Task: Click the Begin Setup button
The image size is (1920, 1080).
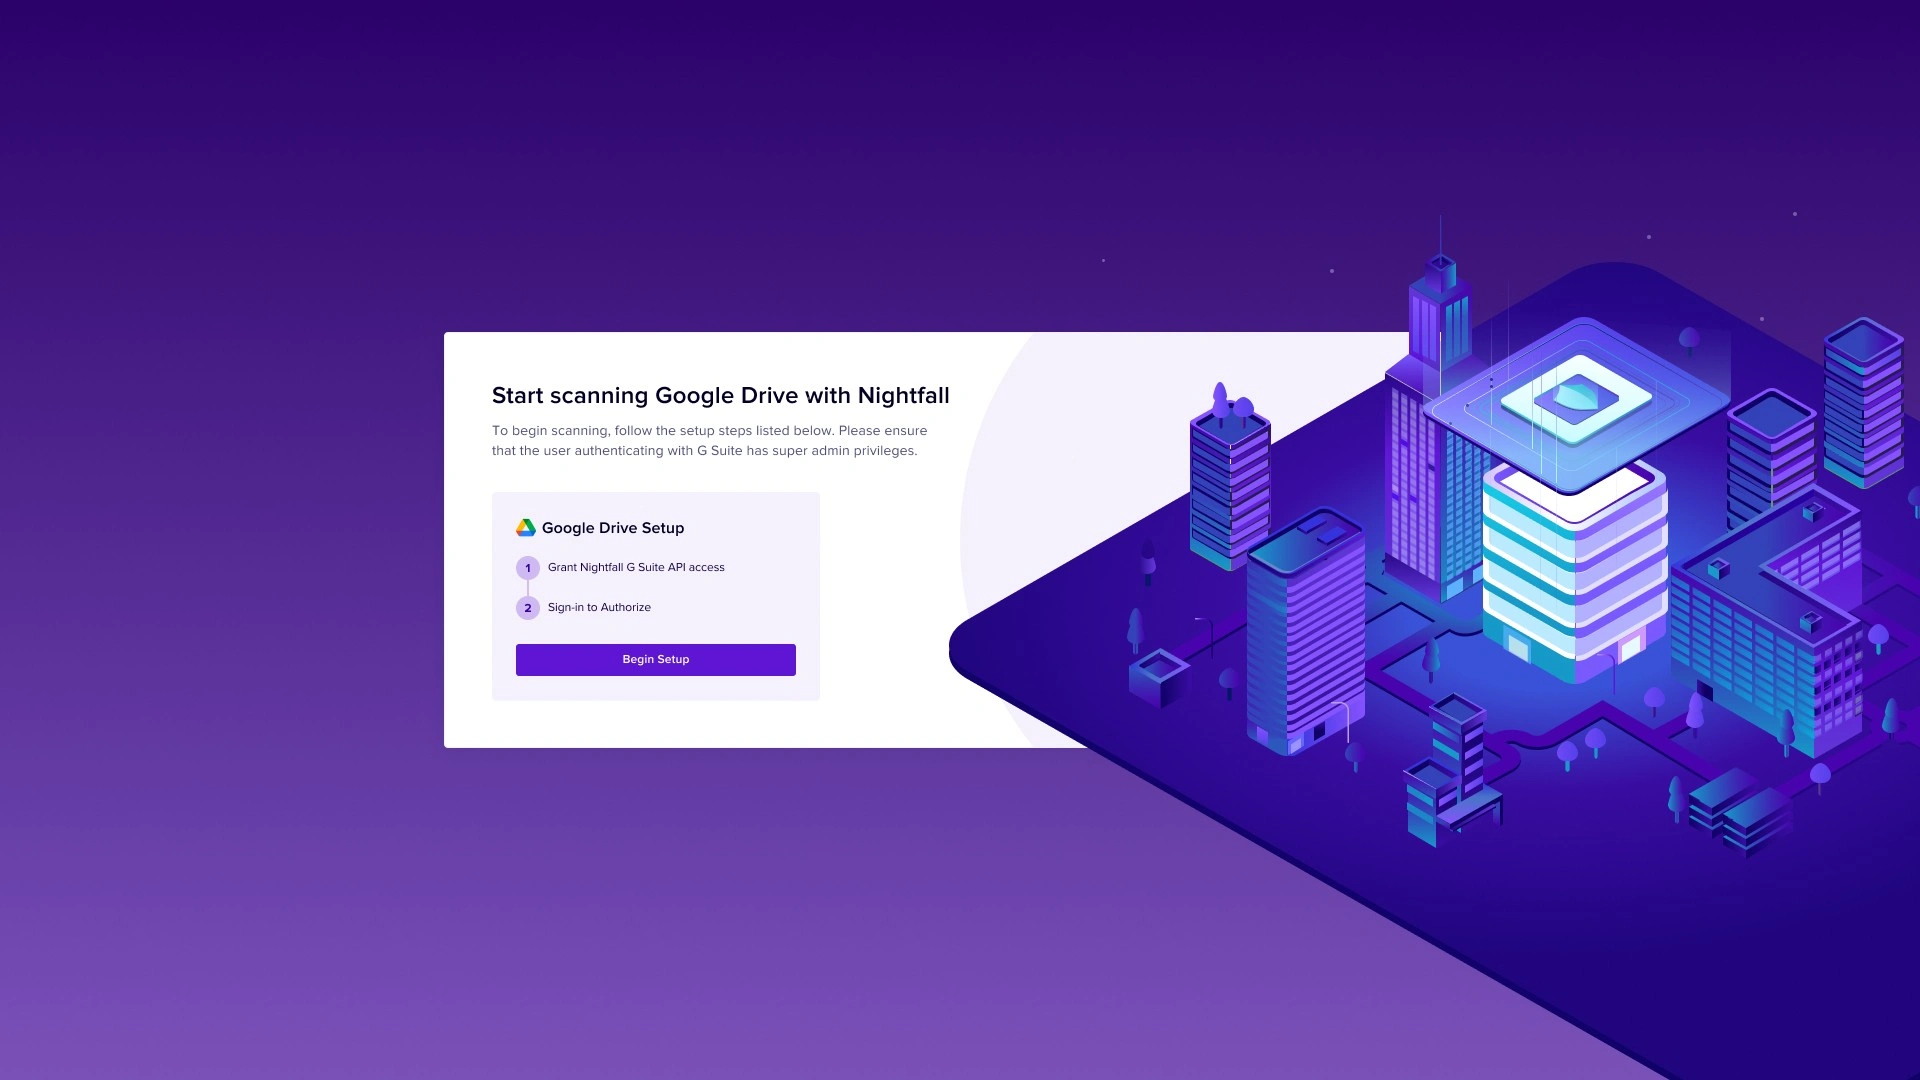Action: (x=655, y=660)
